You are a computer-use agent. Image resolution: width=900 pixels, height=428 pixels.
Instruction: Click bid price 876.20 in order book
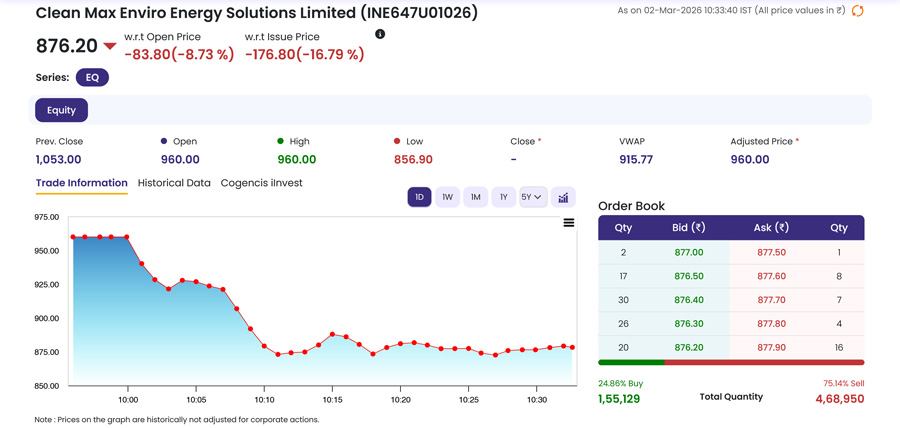(x=688, y=348)
